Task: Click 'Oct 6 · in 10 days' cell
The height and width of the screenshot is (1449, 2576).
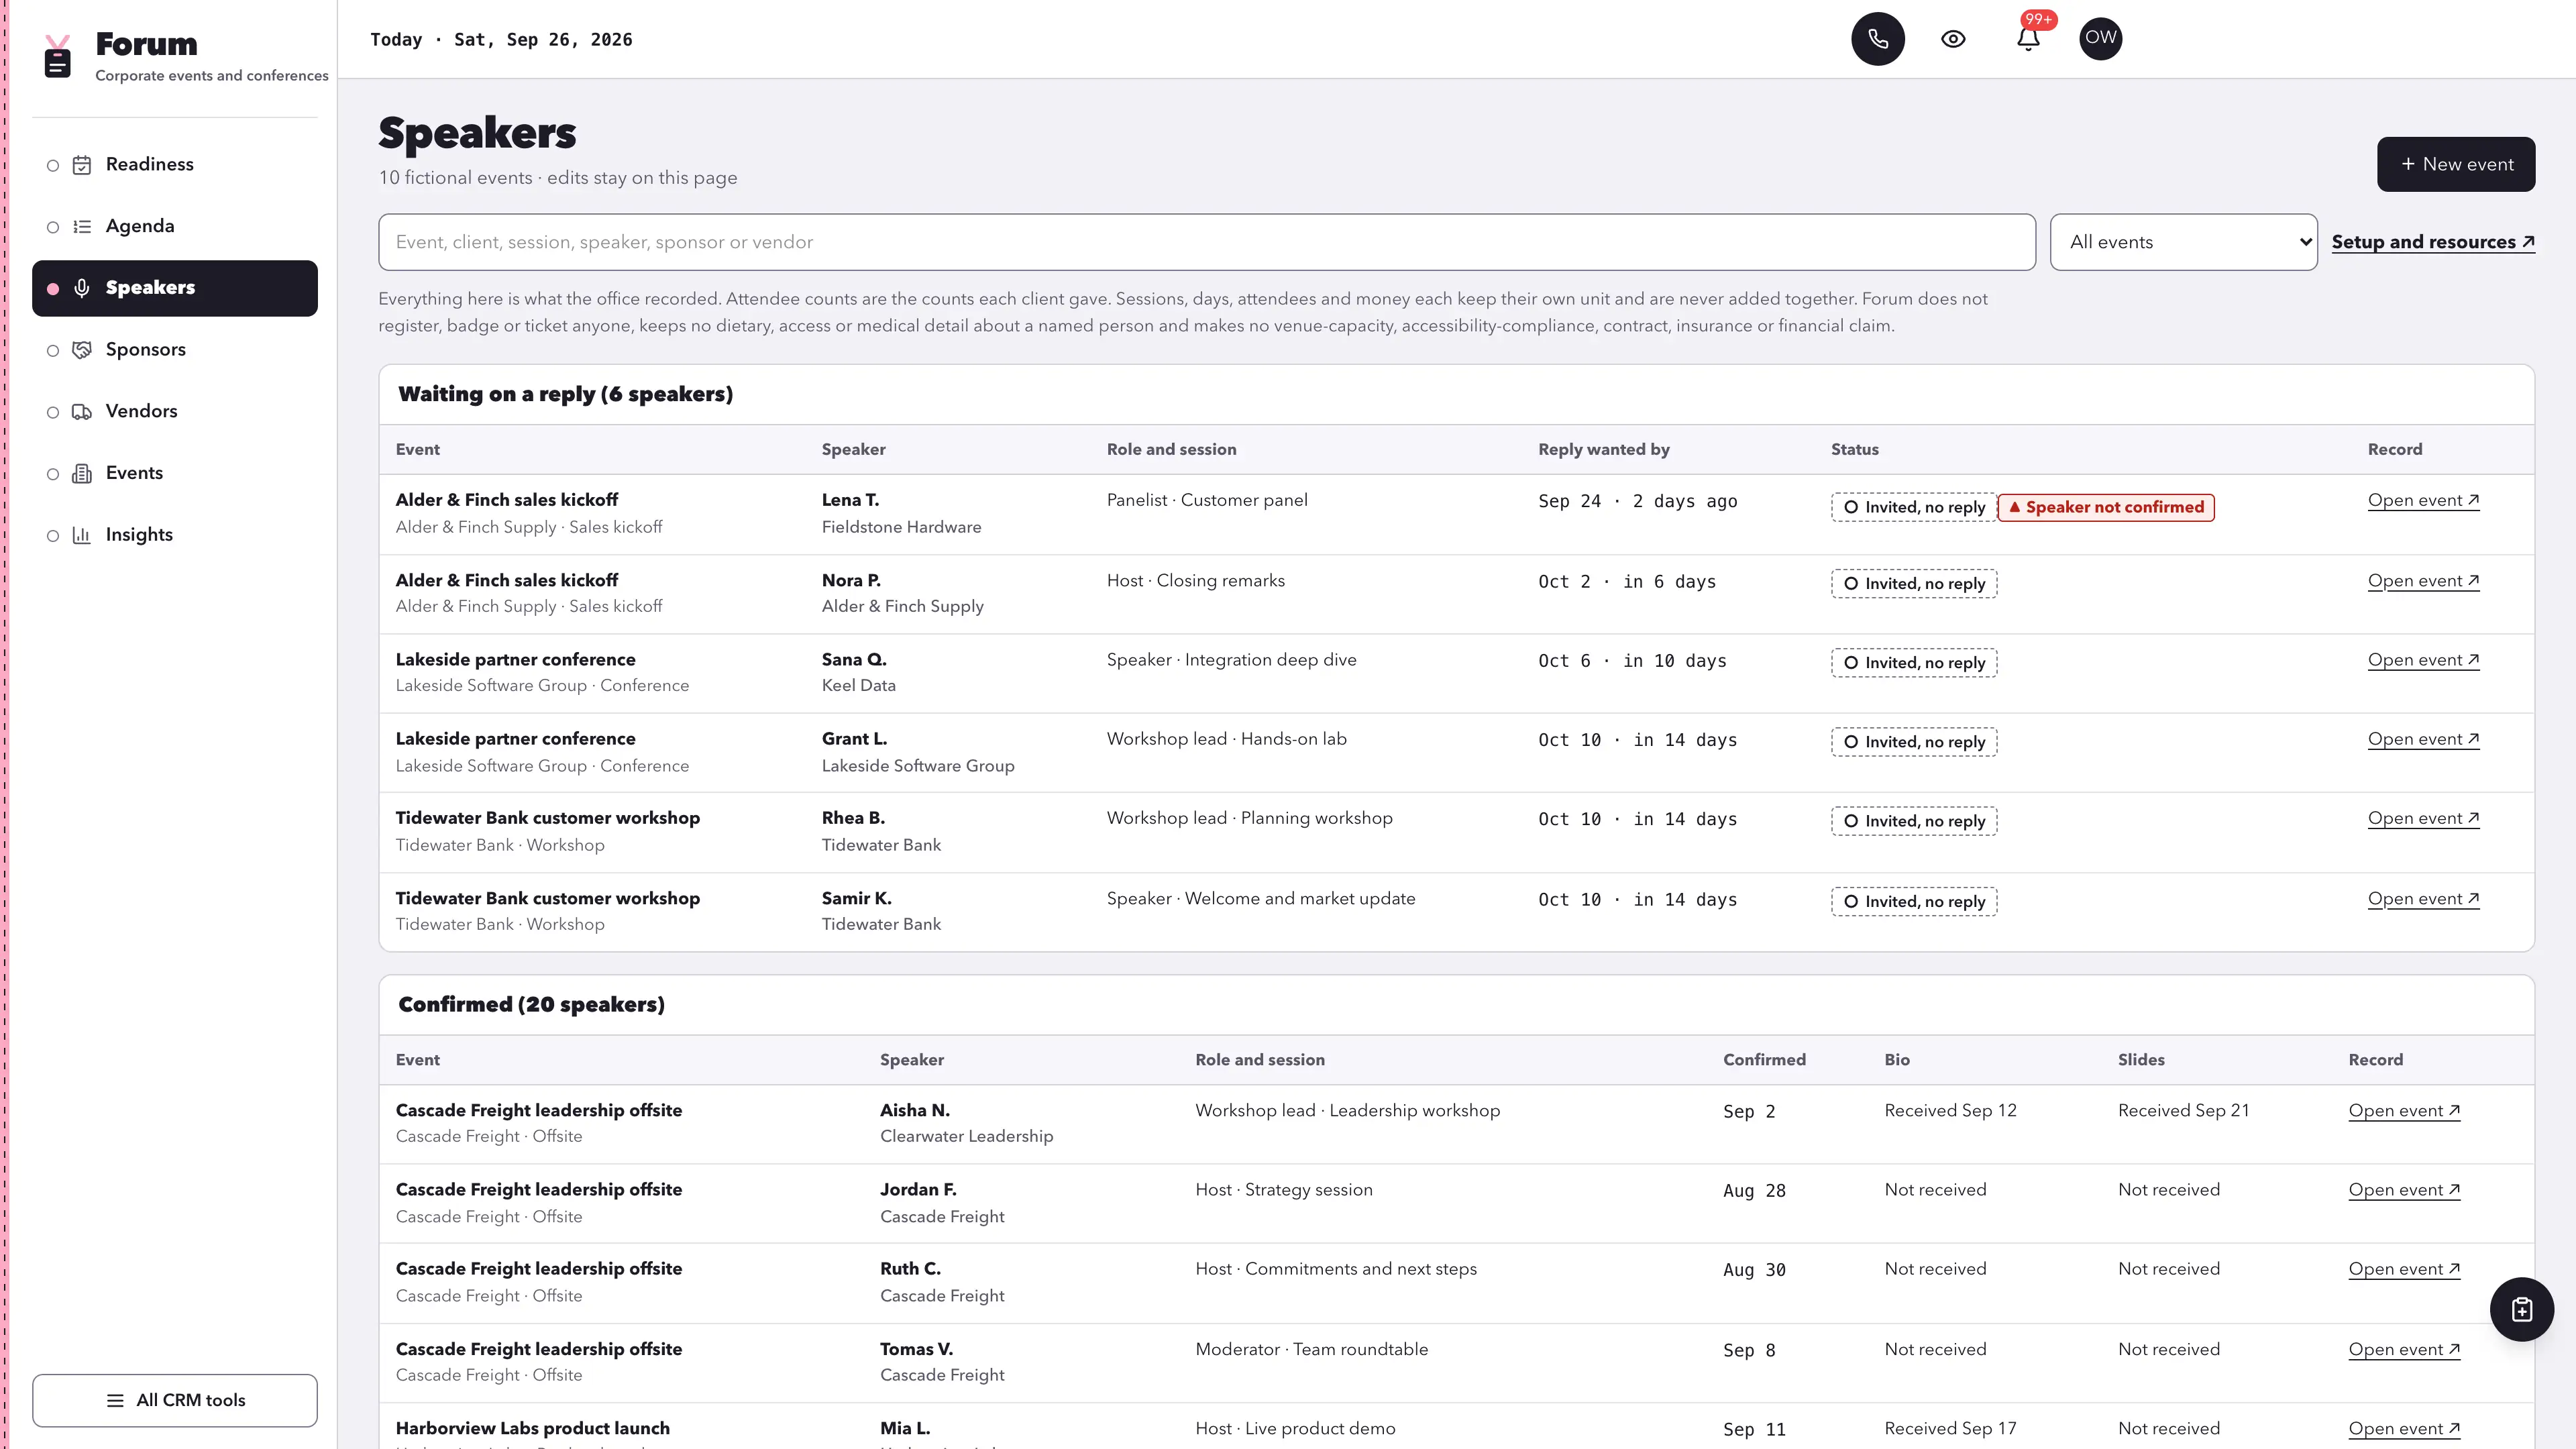Action: pyautogui.click(x=1632, y=661)
